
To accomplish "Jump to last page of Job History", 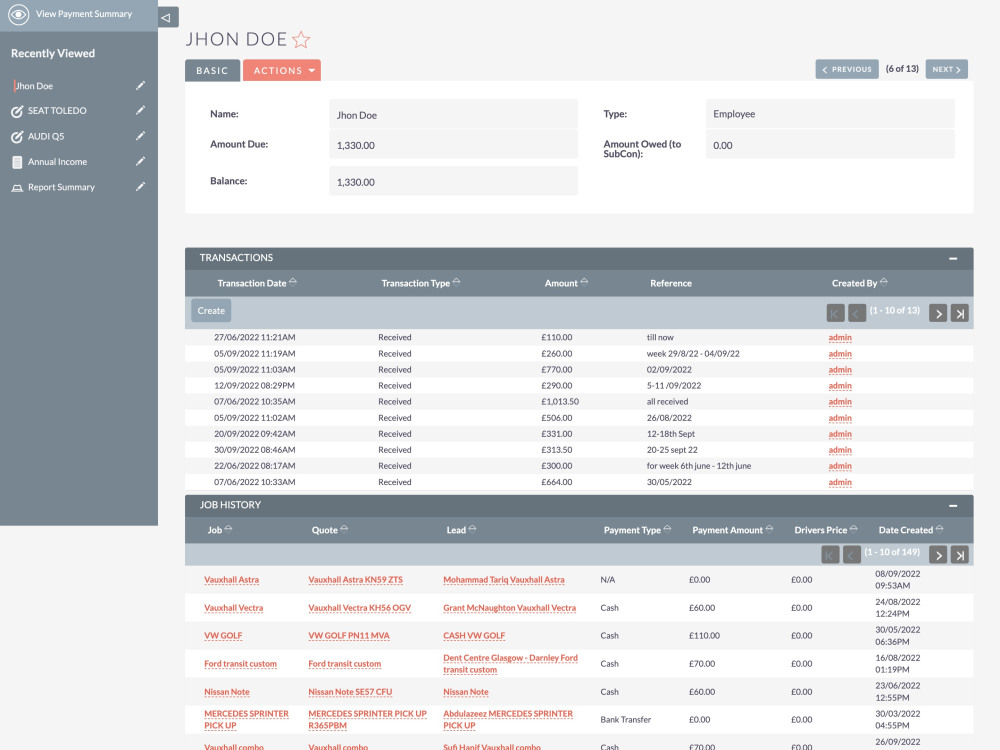I will click(x=960, y=555).
